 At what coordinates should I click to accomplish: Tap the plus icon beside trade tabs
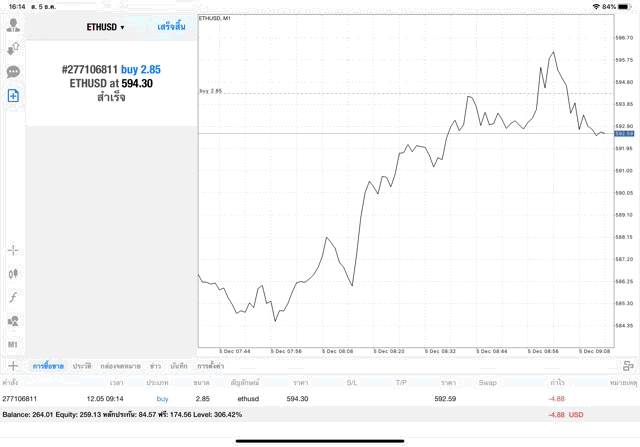[13, 366]
